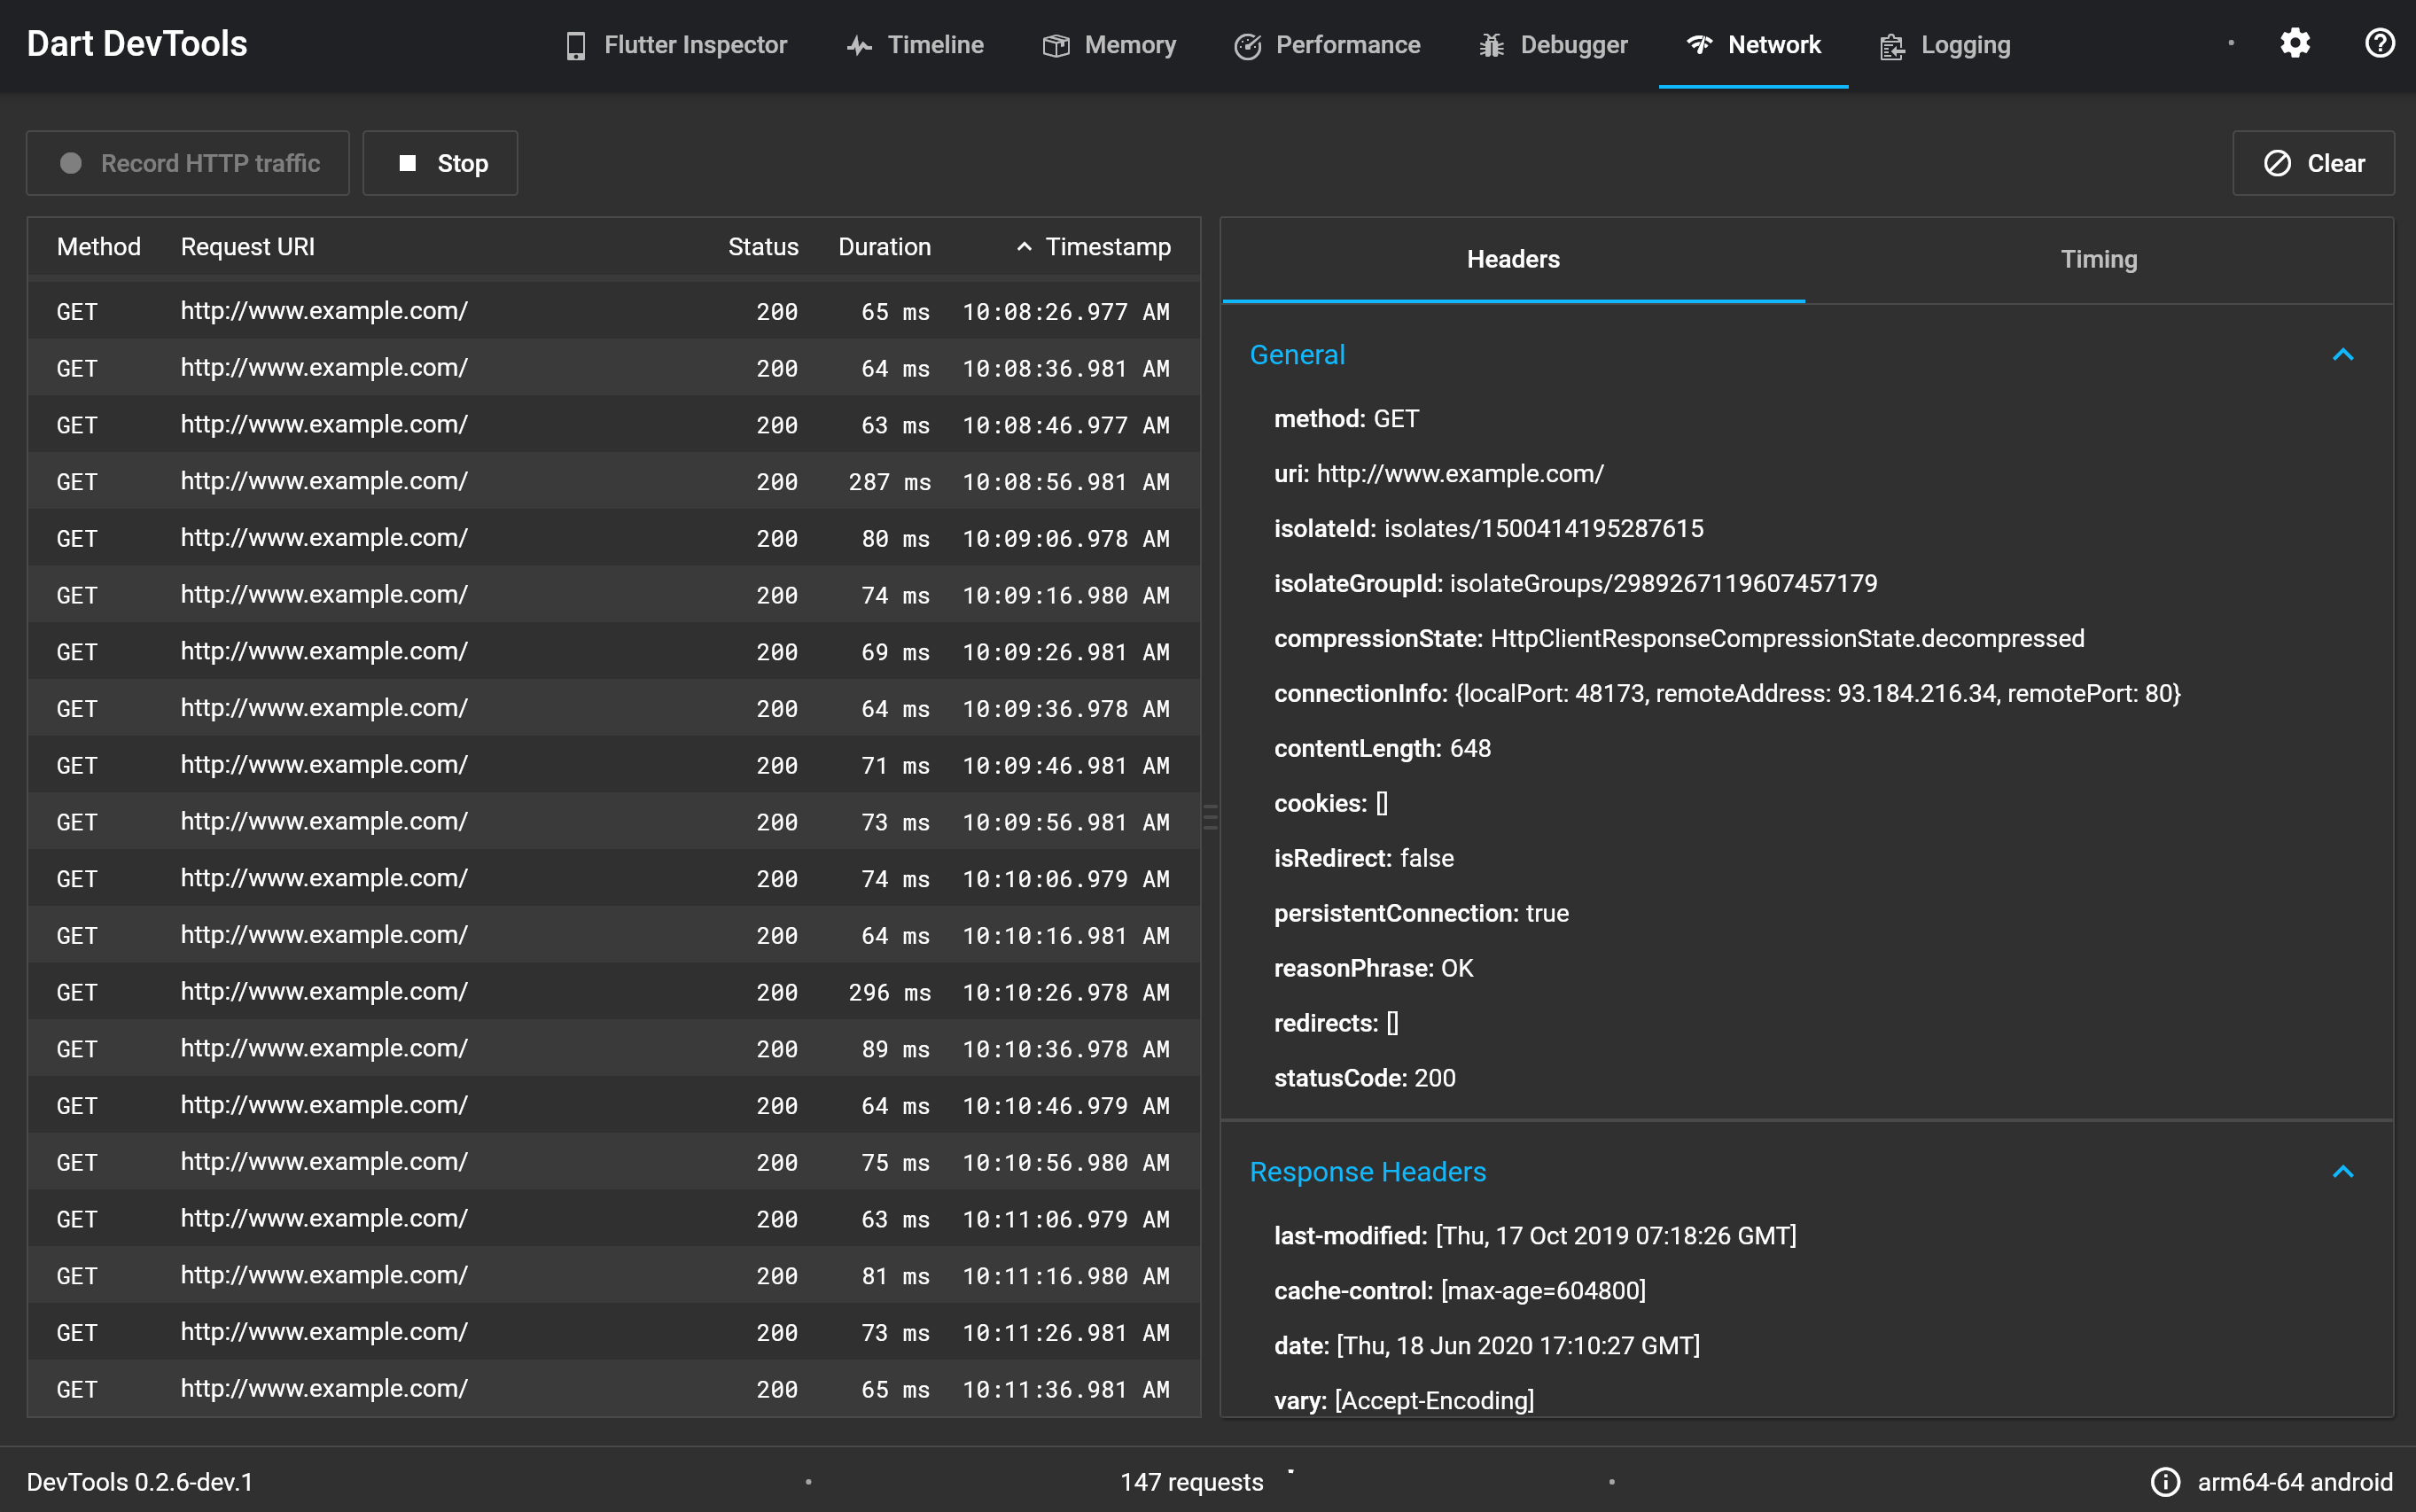Switch to the Timing tab

tap(2099, 260)
